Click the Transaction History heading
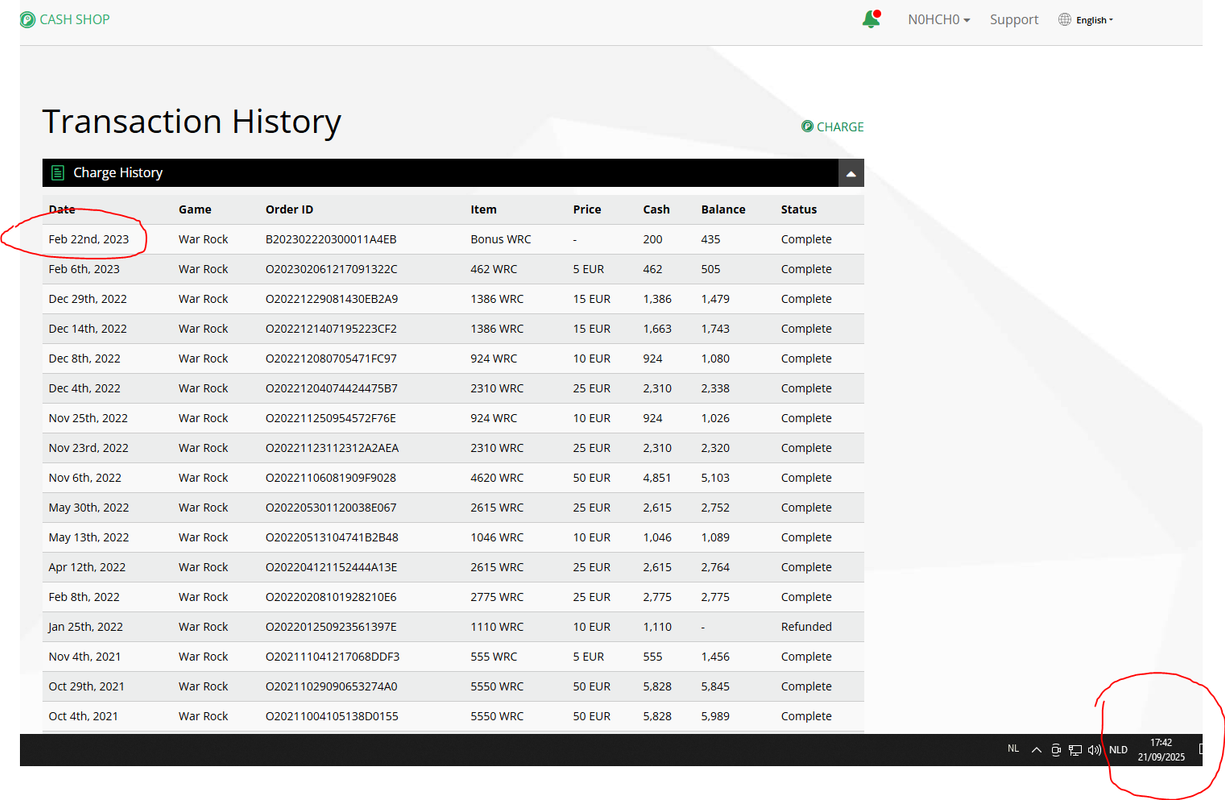The image size is (1225, 800). 192,121
